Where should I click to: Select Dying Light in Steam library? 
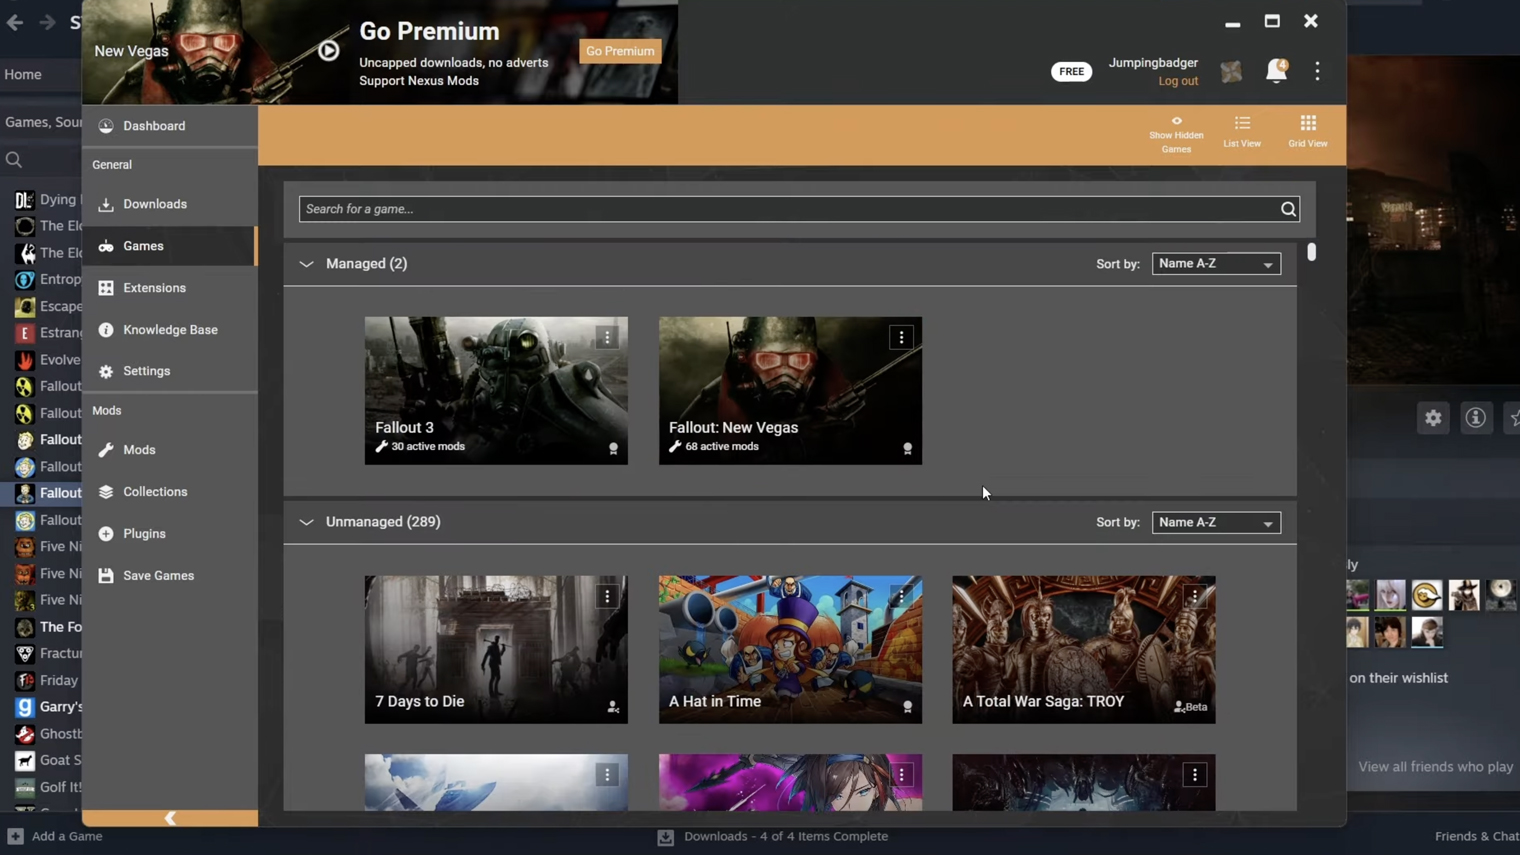click(x=48, y=200)
